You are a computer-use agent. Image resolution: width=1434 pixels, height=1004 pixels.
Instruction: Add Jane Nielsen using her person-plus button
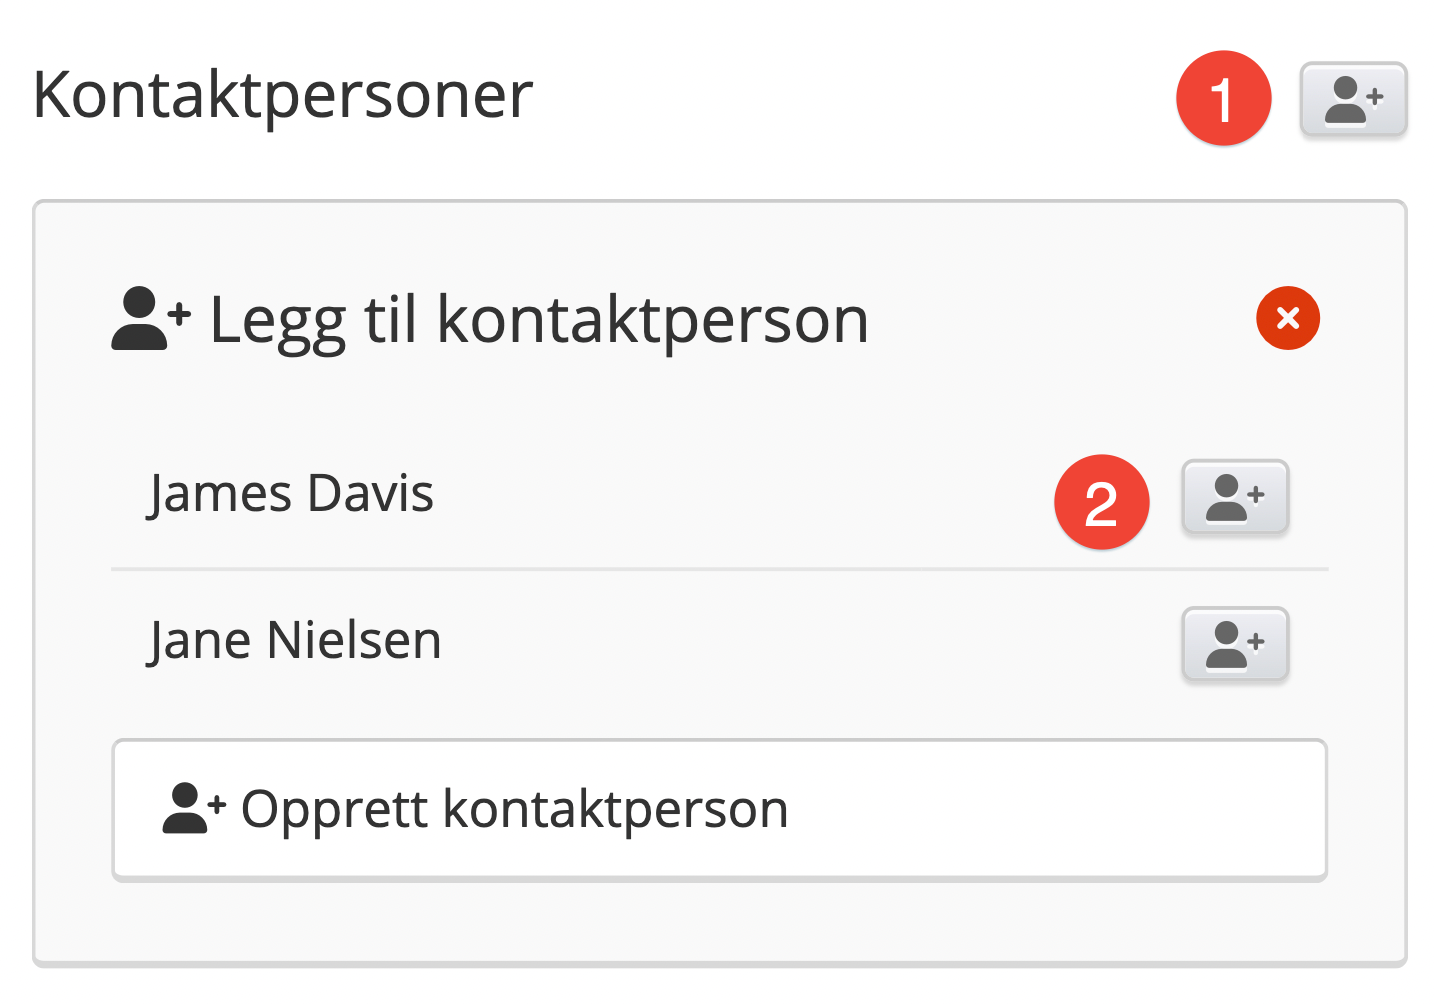(x=1235, y=644)
